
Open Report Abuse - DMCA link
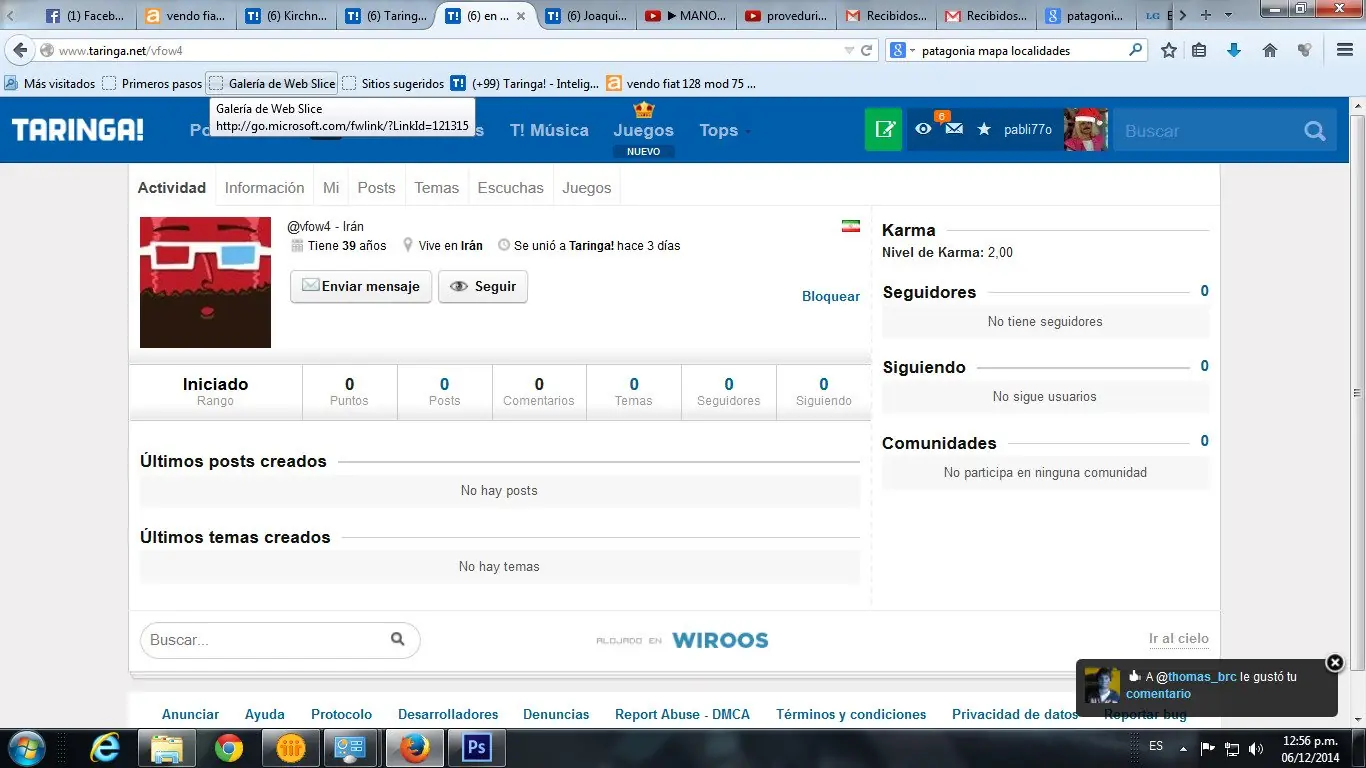coord(682,714)
